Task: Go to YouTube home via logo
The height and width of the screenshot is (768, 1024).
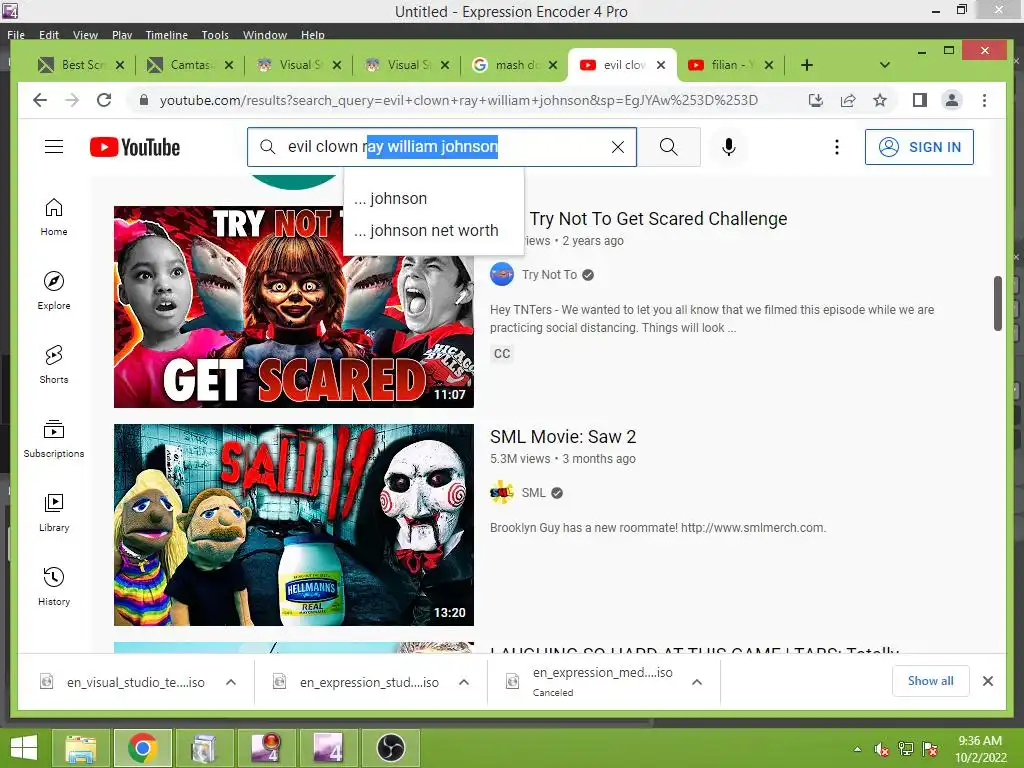Action: 135,147
